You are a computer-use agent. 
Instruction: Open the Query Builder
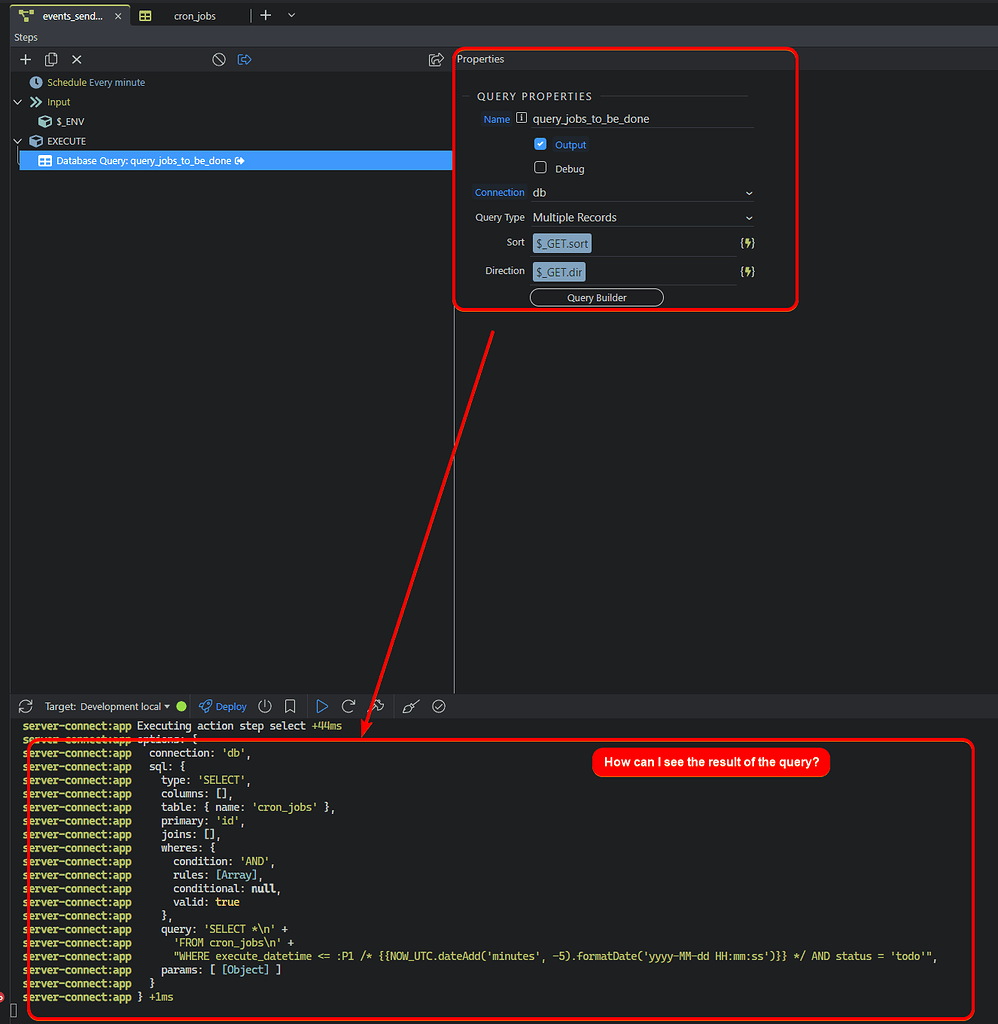596,297
